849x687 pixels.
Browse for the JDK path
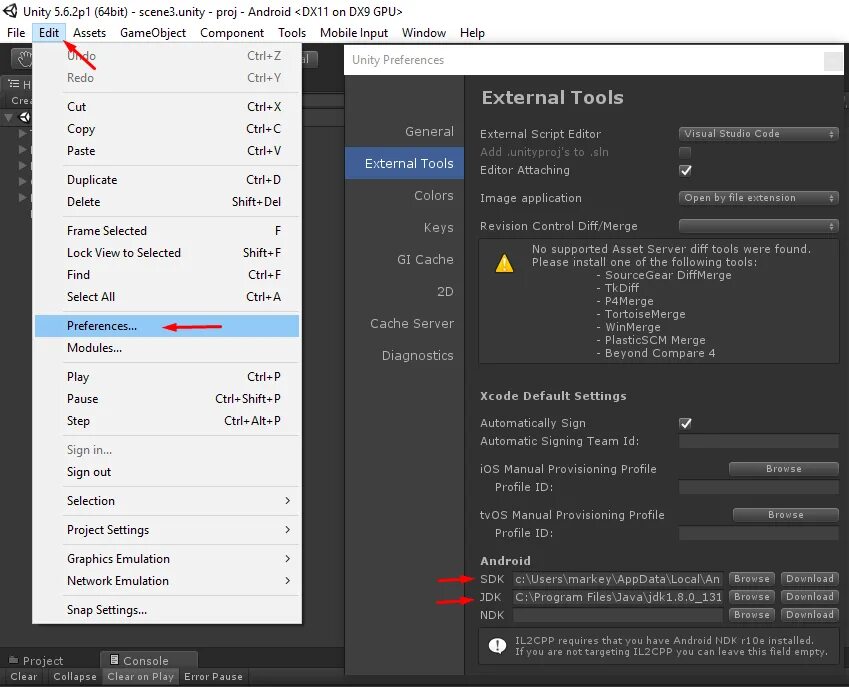[x=752, y=597]
